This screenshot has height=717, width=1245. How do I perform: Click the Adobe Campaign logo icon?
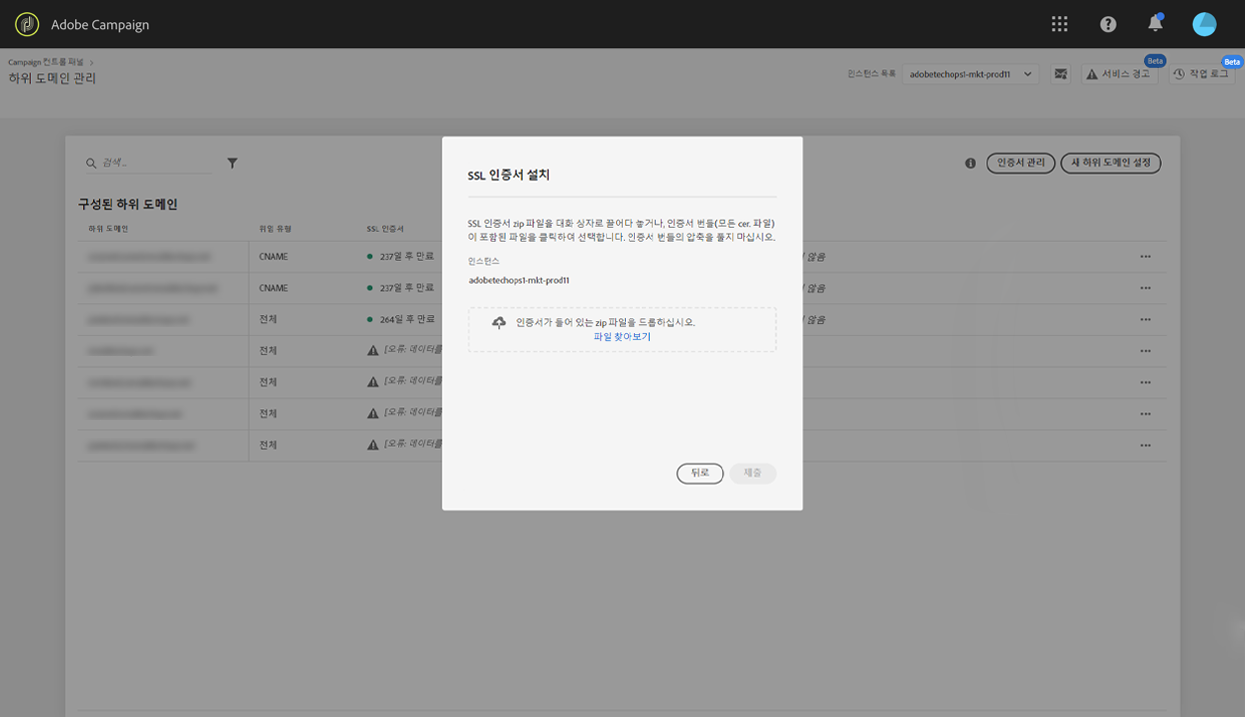pos(27,24)
